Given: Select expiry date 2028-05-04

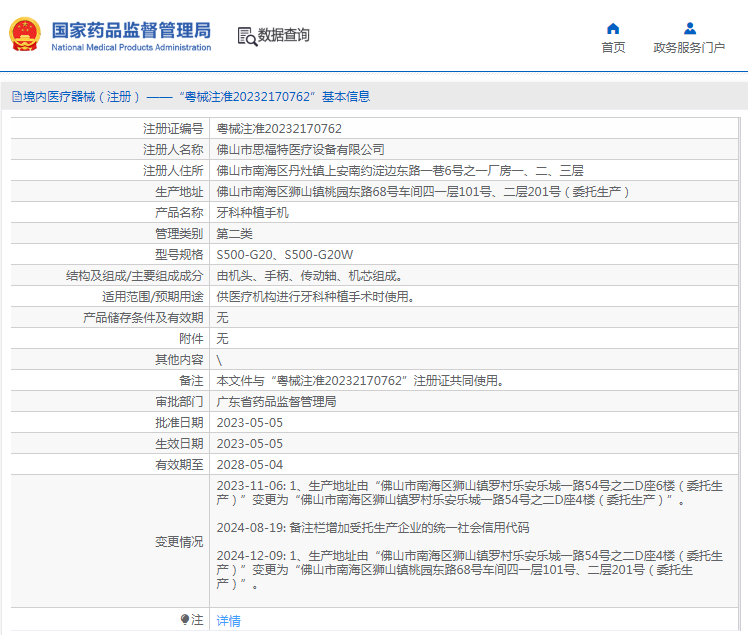Looking at the screenshot, I should click(x=249, y=464).
